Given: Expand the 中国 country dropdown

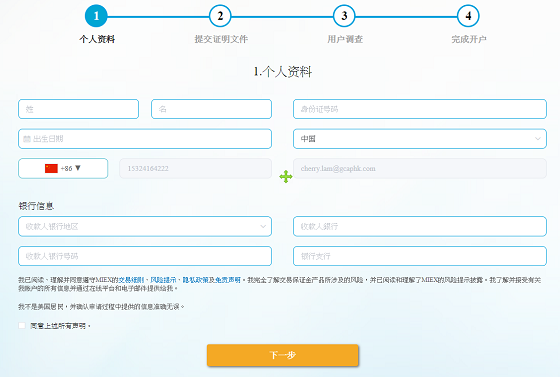Looking at the screenshot, I should 420,139.
